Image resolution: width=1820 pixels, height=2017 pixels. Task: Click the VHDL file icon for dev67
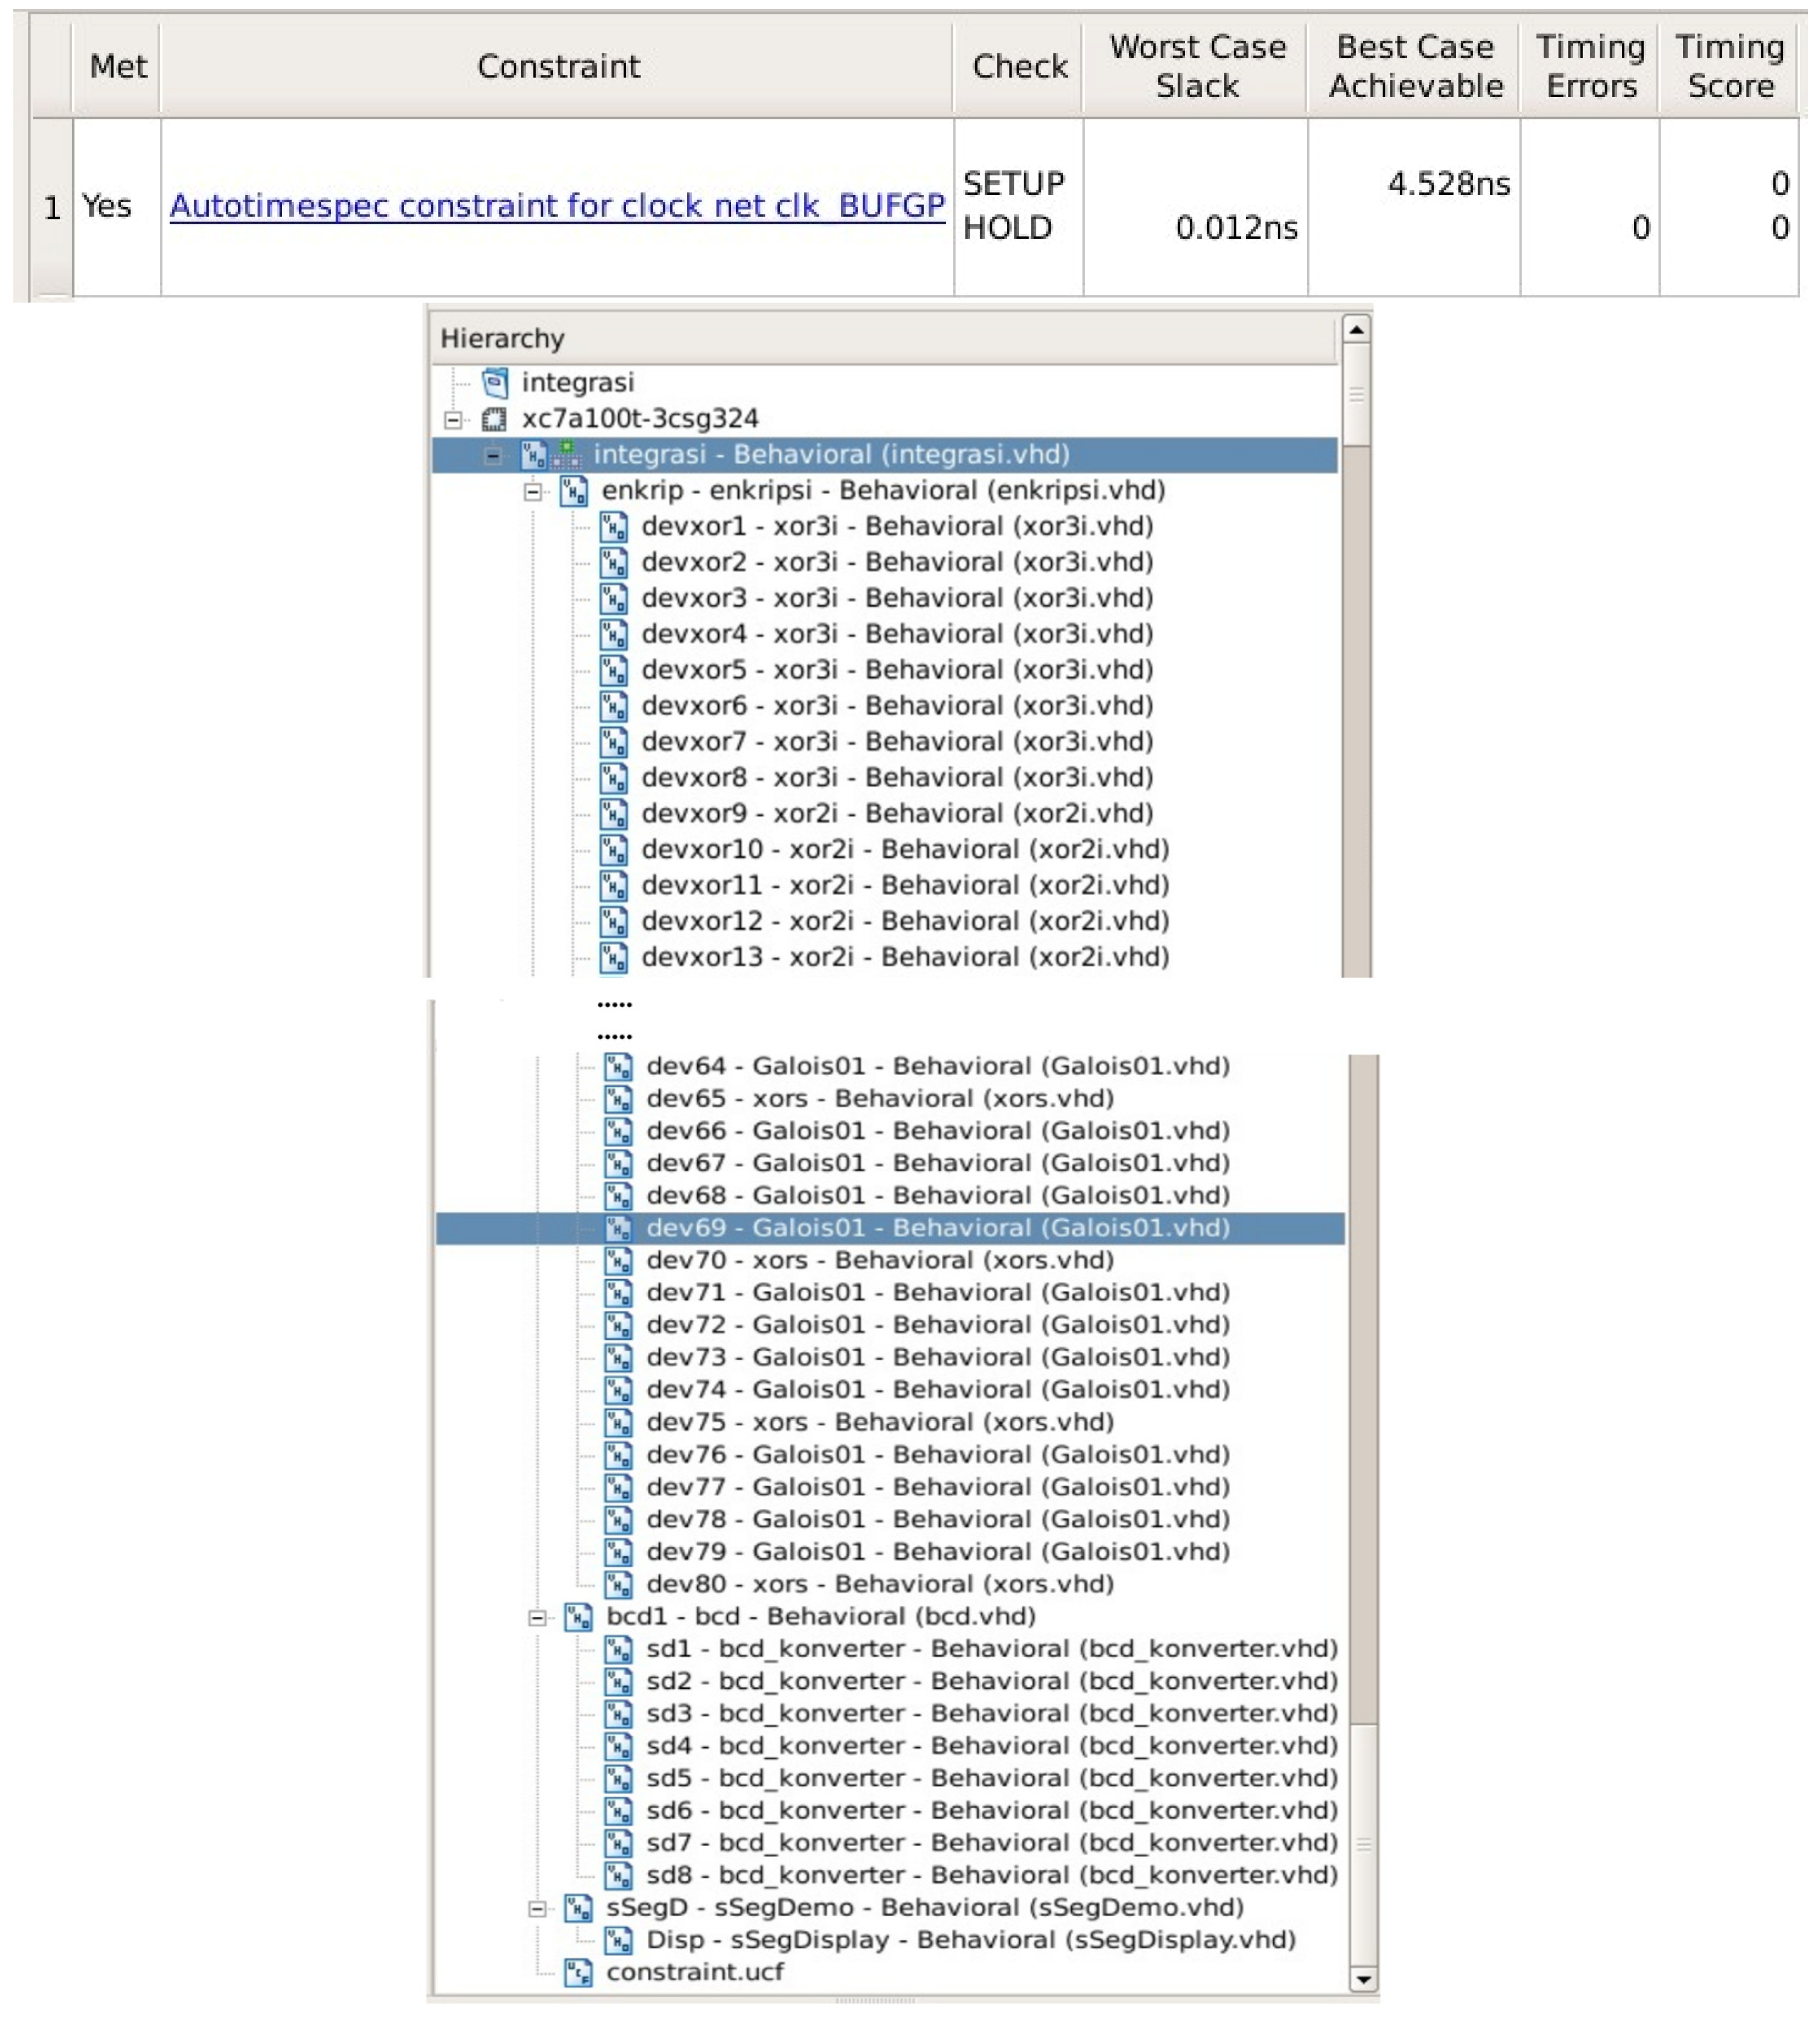[619, 1164]
